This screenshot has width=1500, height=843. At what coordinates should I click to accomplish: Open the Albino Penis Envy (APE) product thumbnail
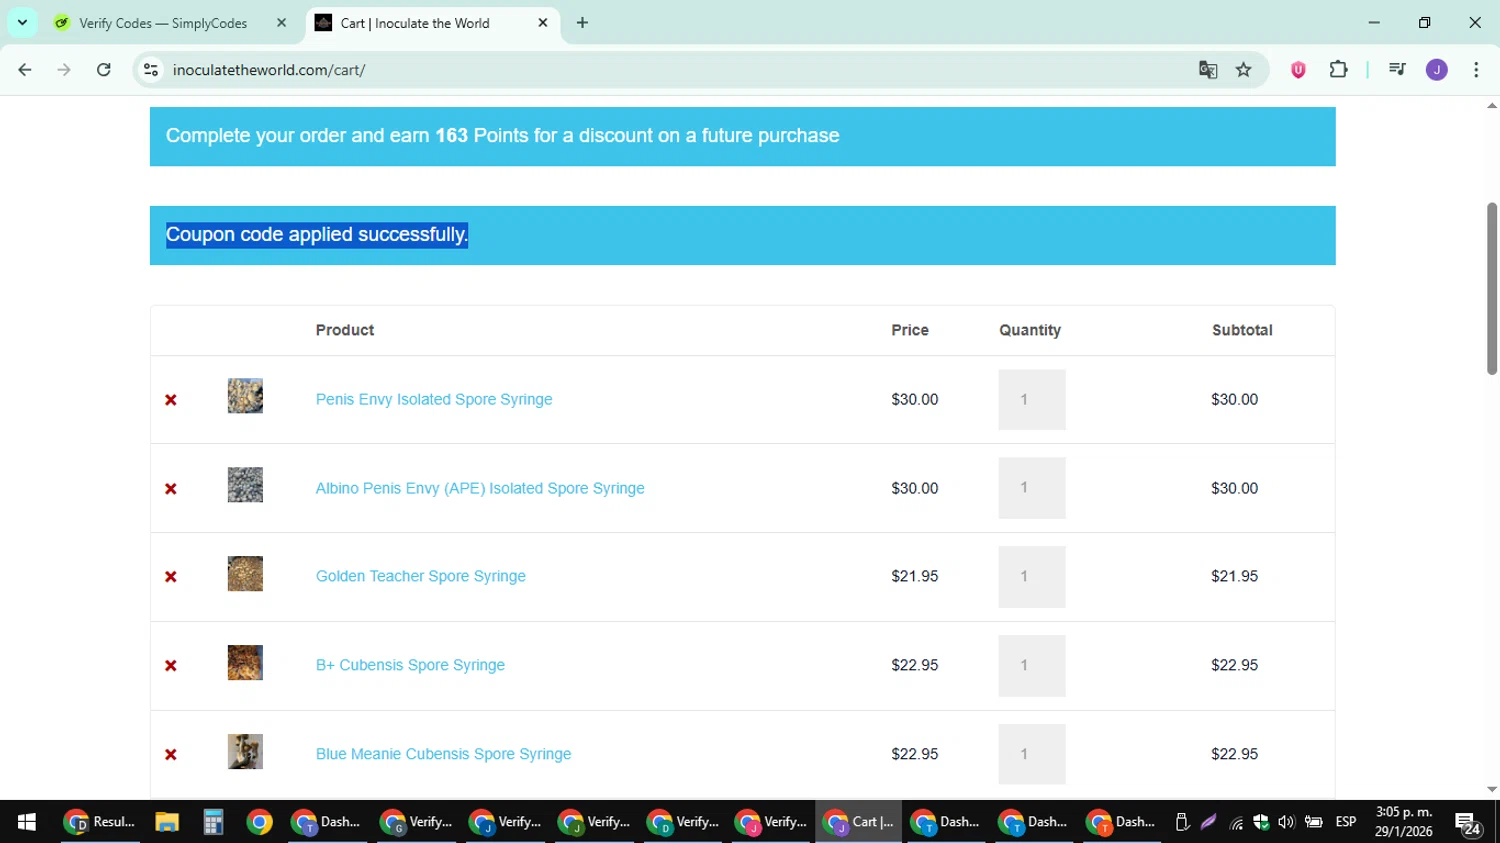245,485
